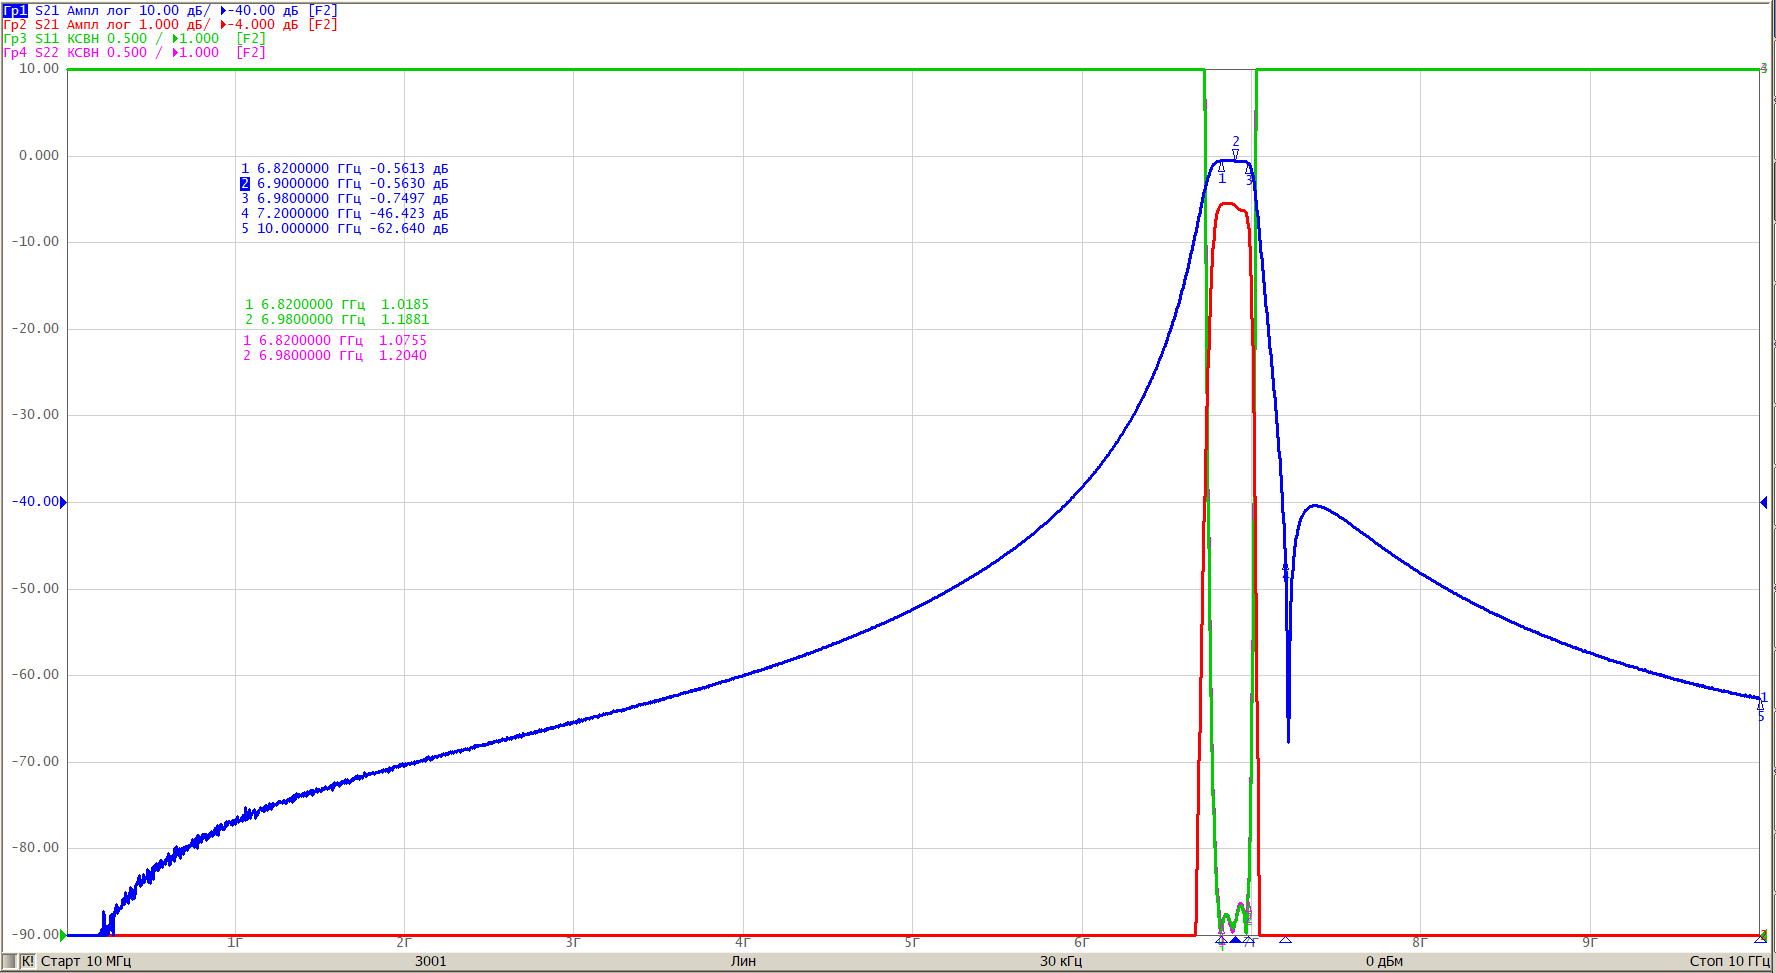Activate the red Гр2 S21 trace
1776x973 pixels.
tap(170, 24)
